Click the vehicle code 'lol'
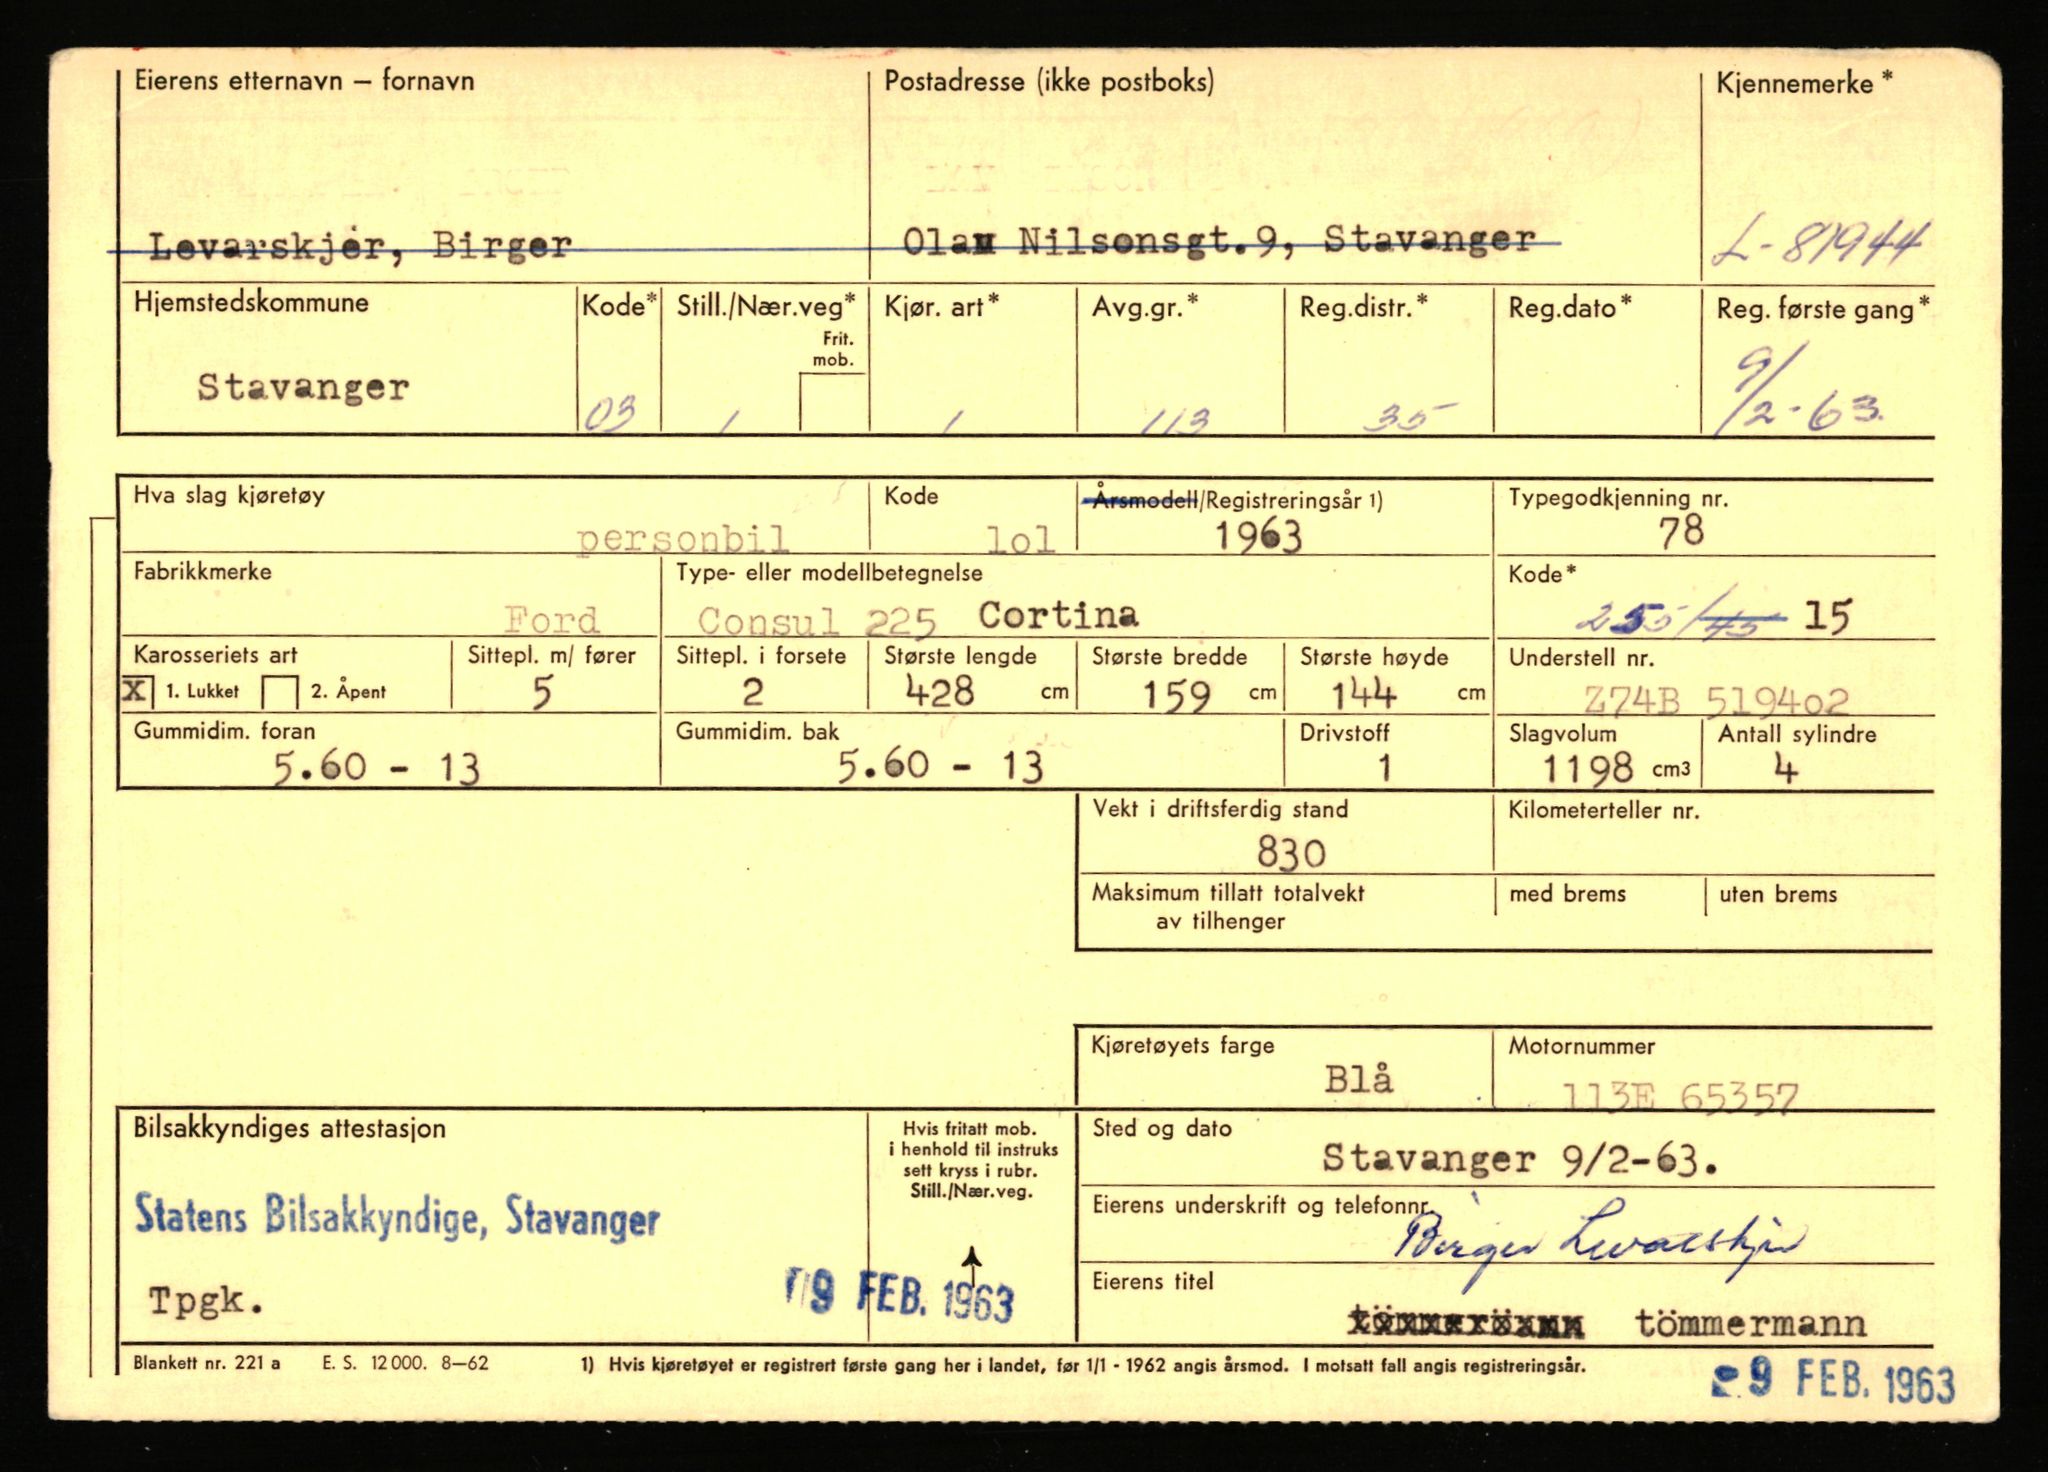The height and width of the screenshot is (1472, 2048). (x=1020, y=541)
